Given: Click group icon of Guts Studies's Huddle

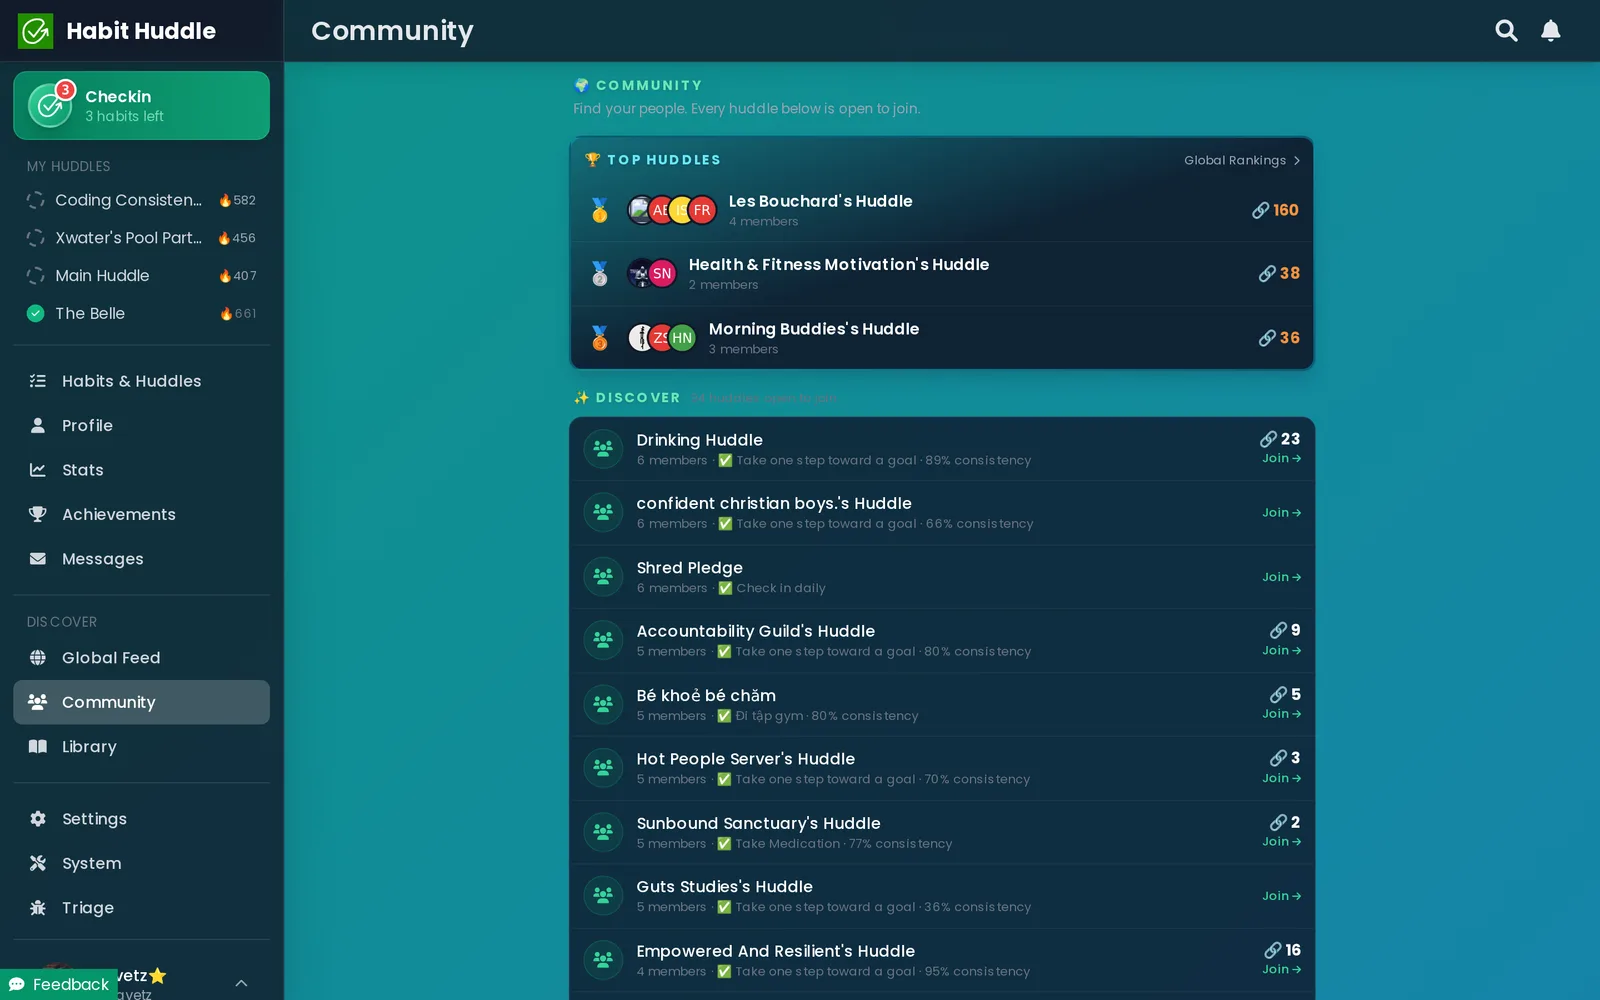Looking at the screenshot, I should (603, 896).
